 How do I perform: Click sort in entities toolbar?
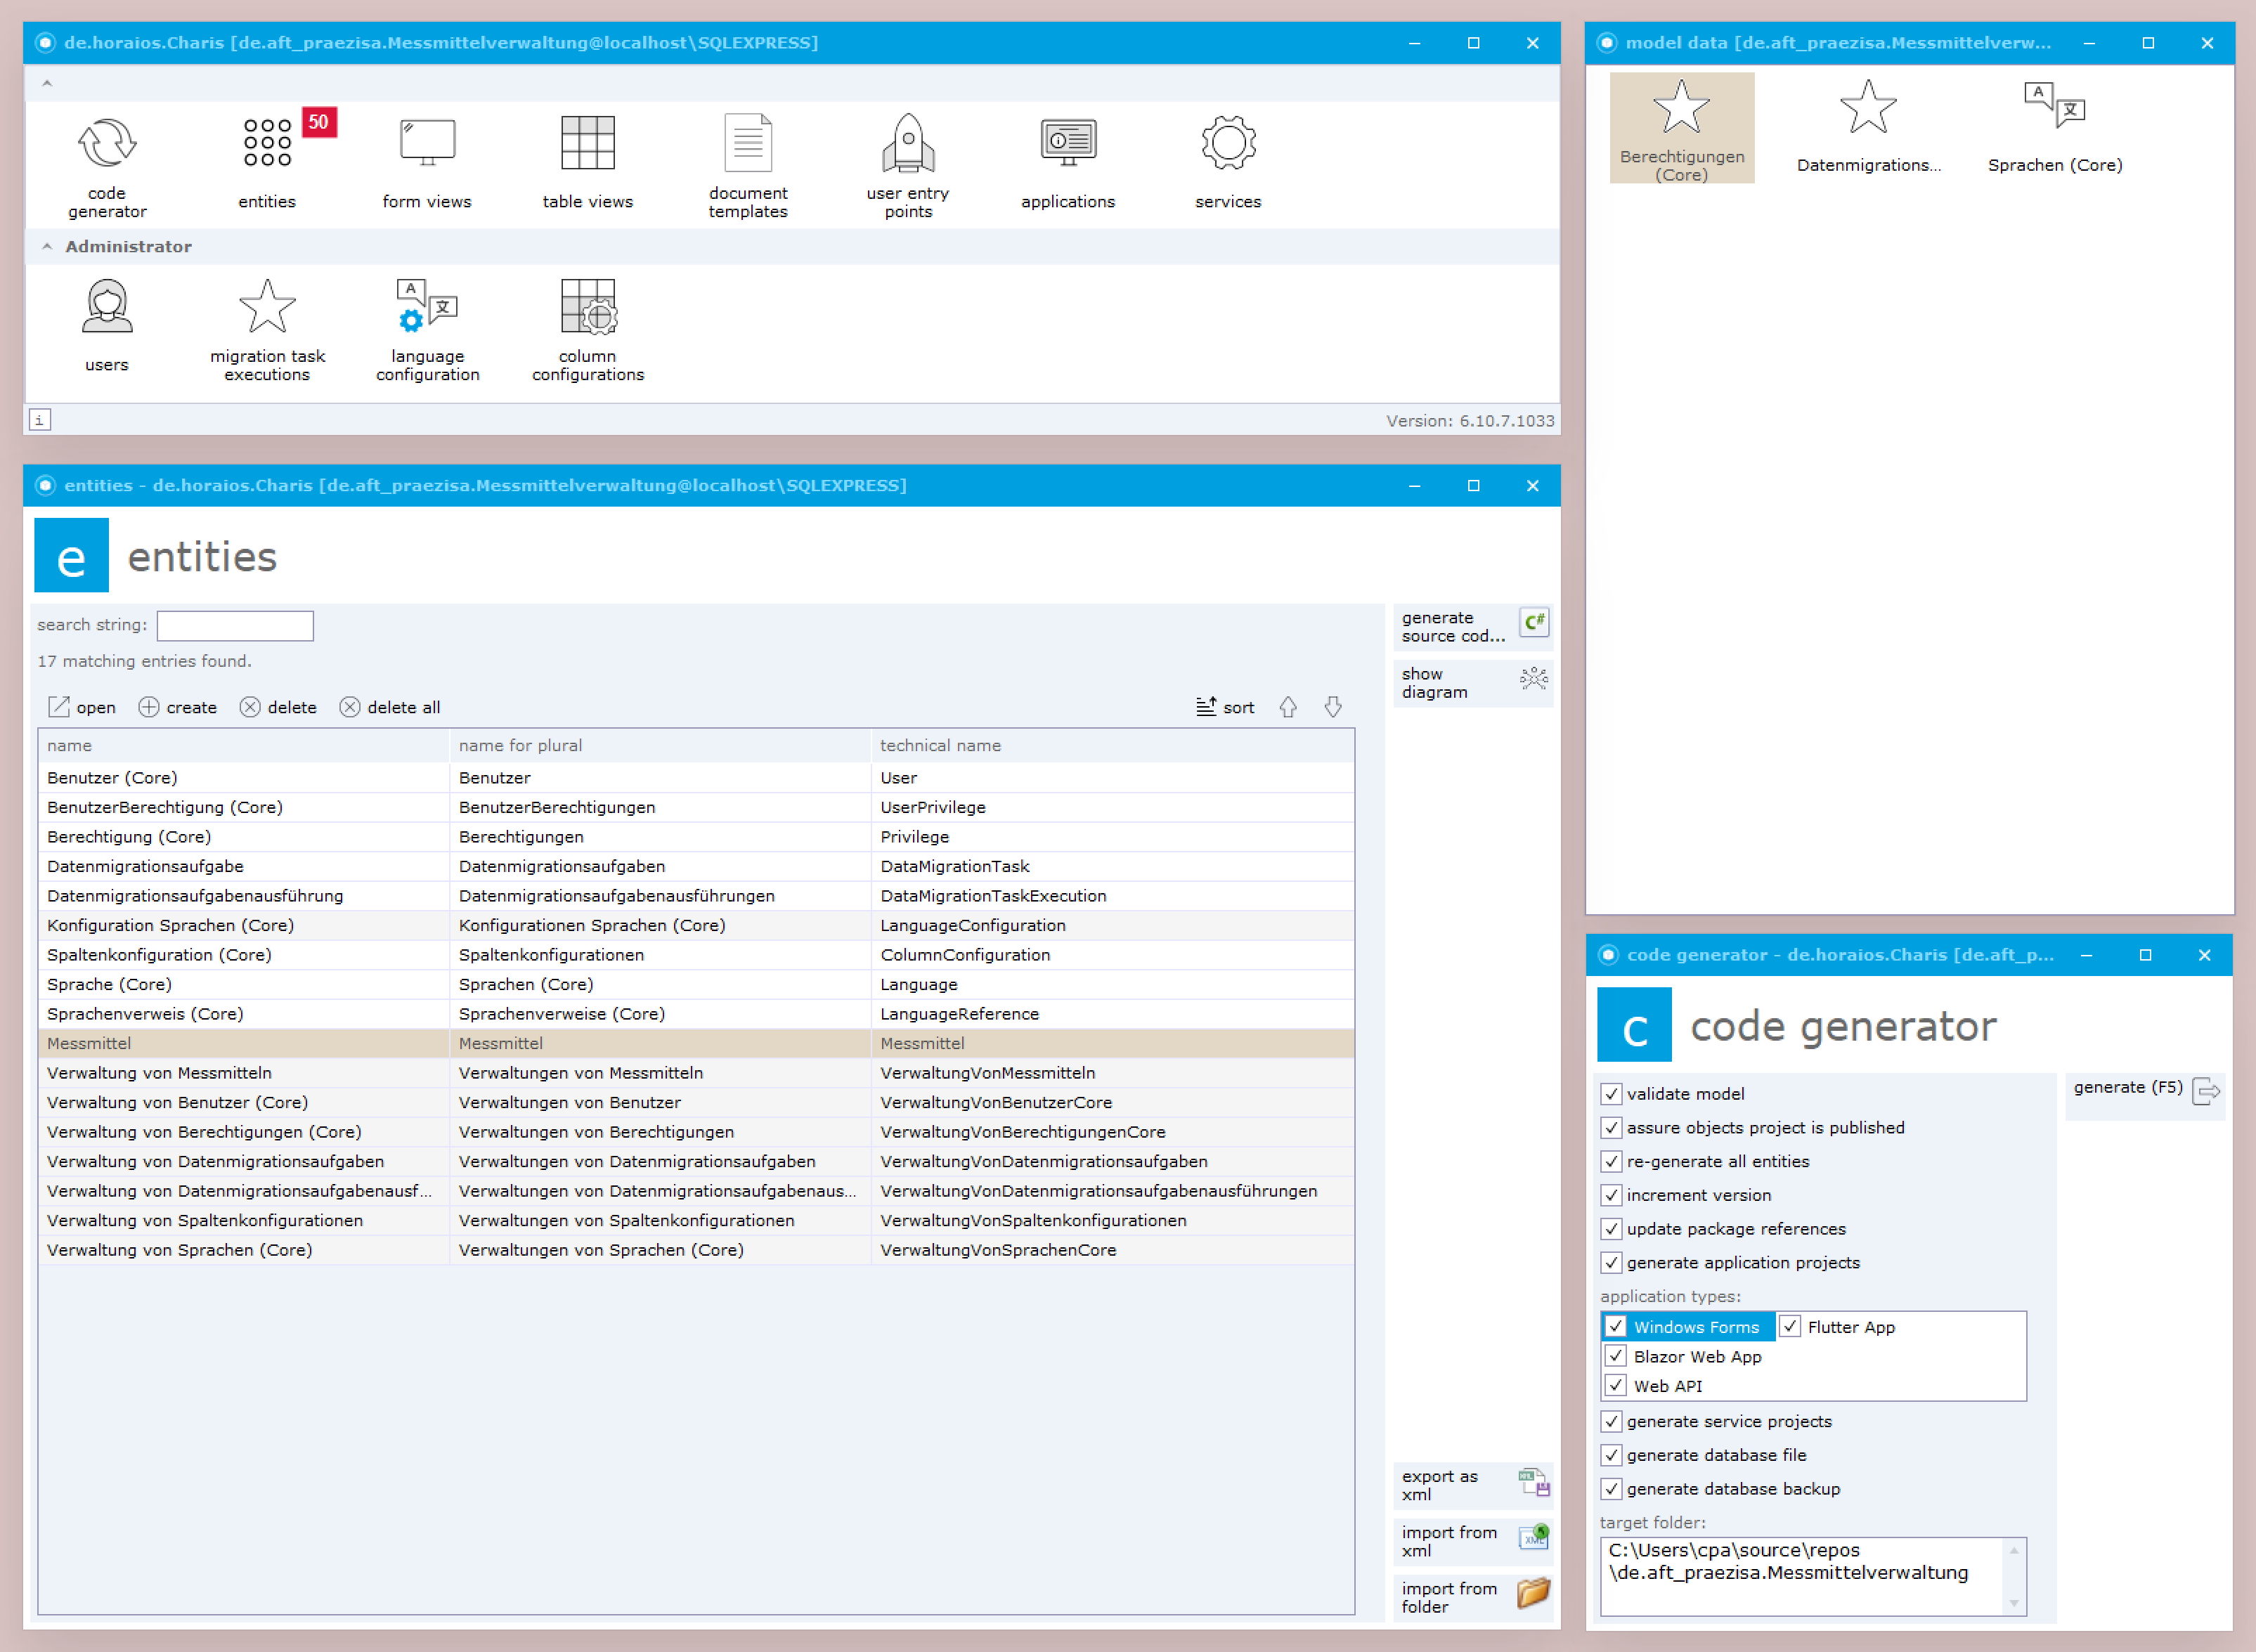pyautogui.click(x=1225, y=707)
